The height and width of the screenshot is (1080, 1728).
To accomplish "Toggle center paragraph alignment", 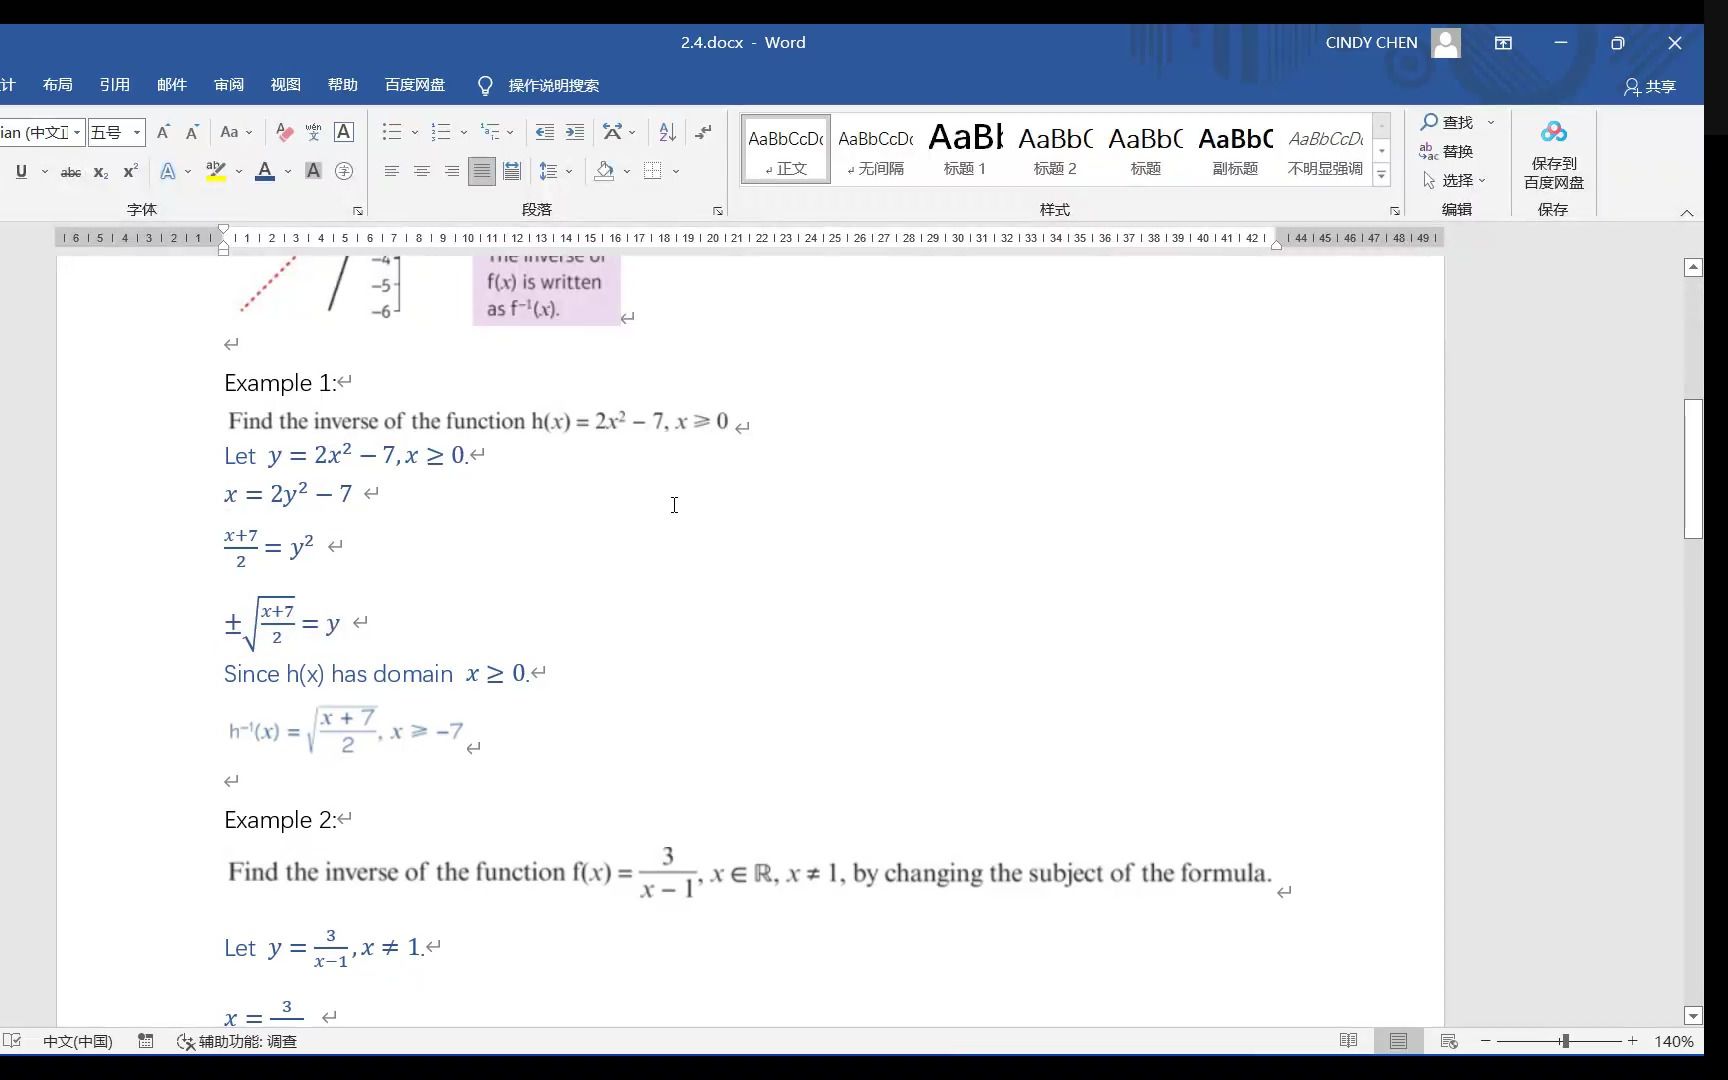I will coord(421,171).
